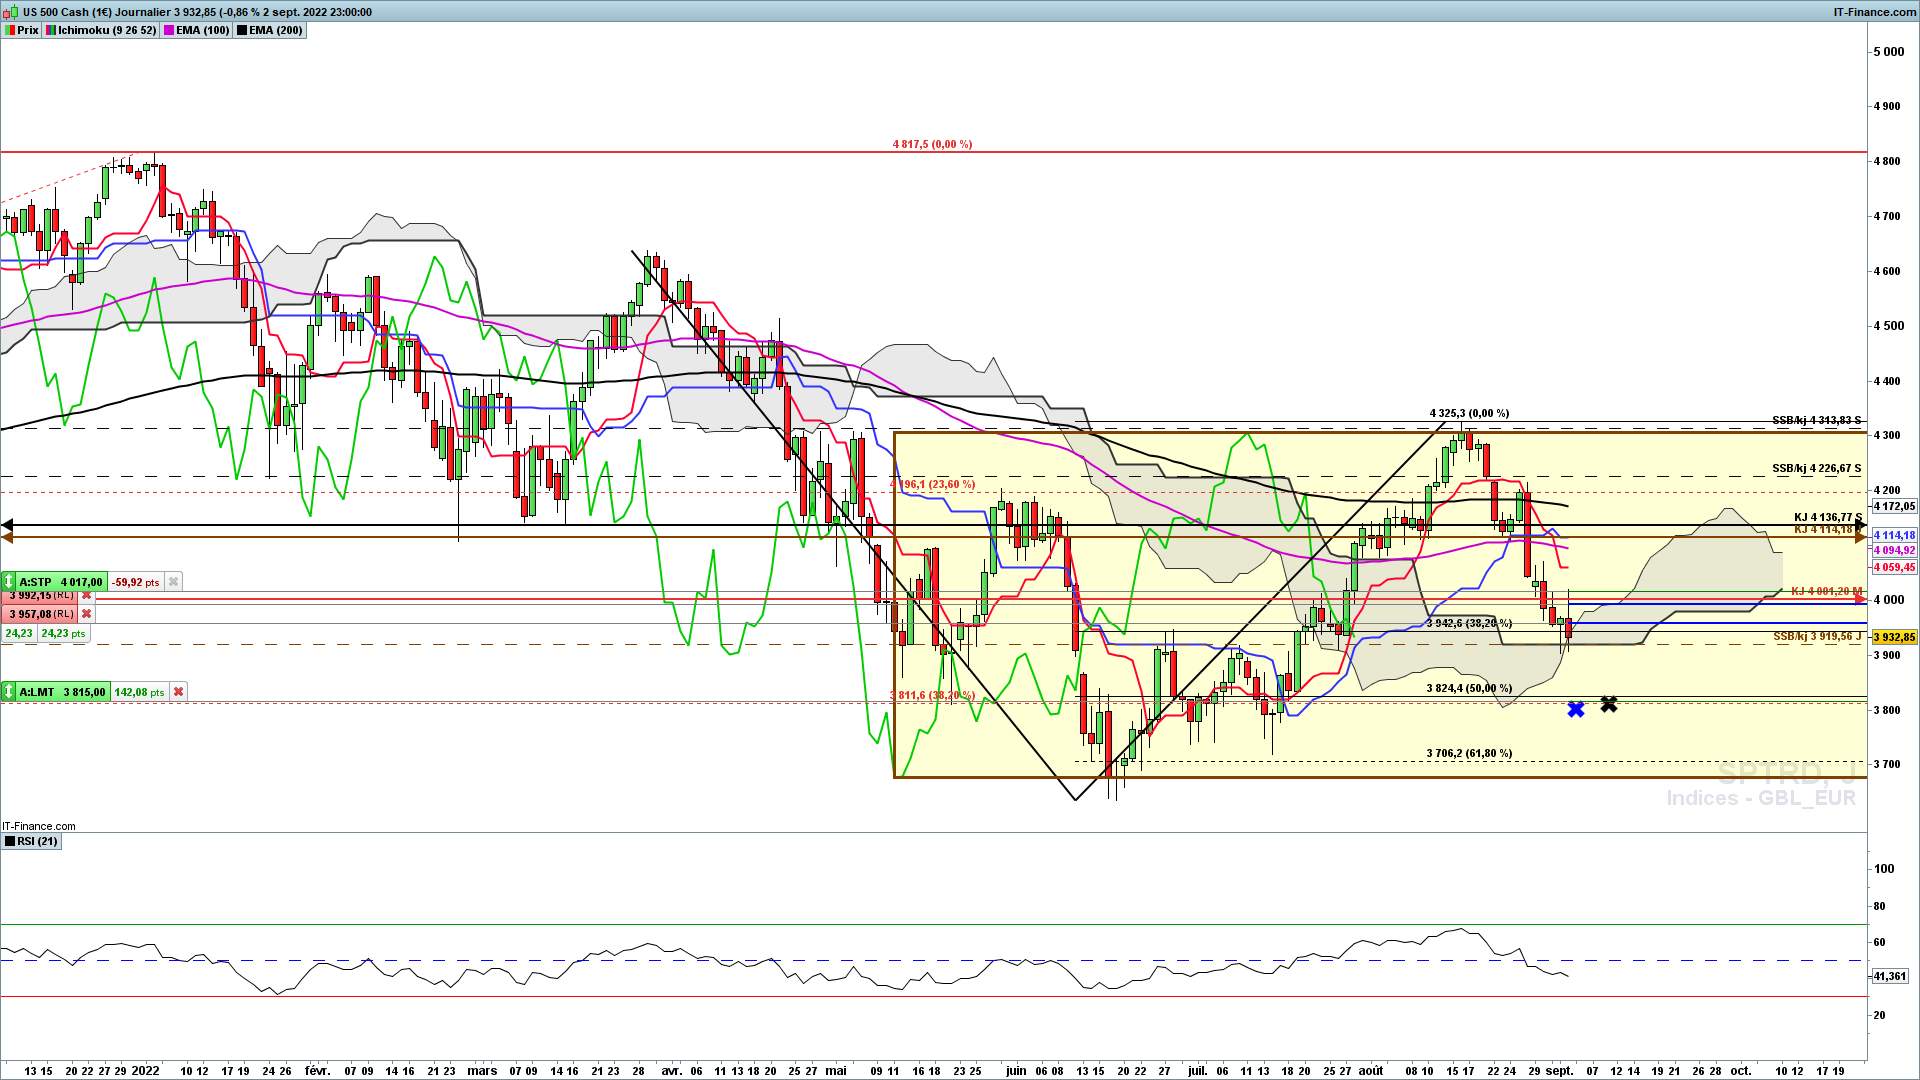Click the blue 4 114,18 price axis label
Screen dimensions: 1920x1080
(x=1894, y=536)
